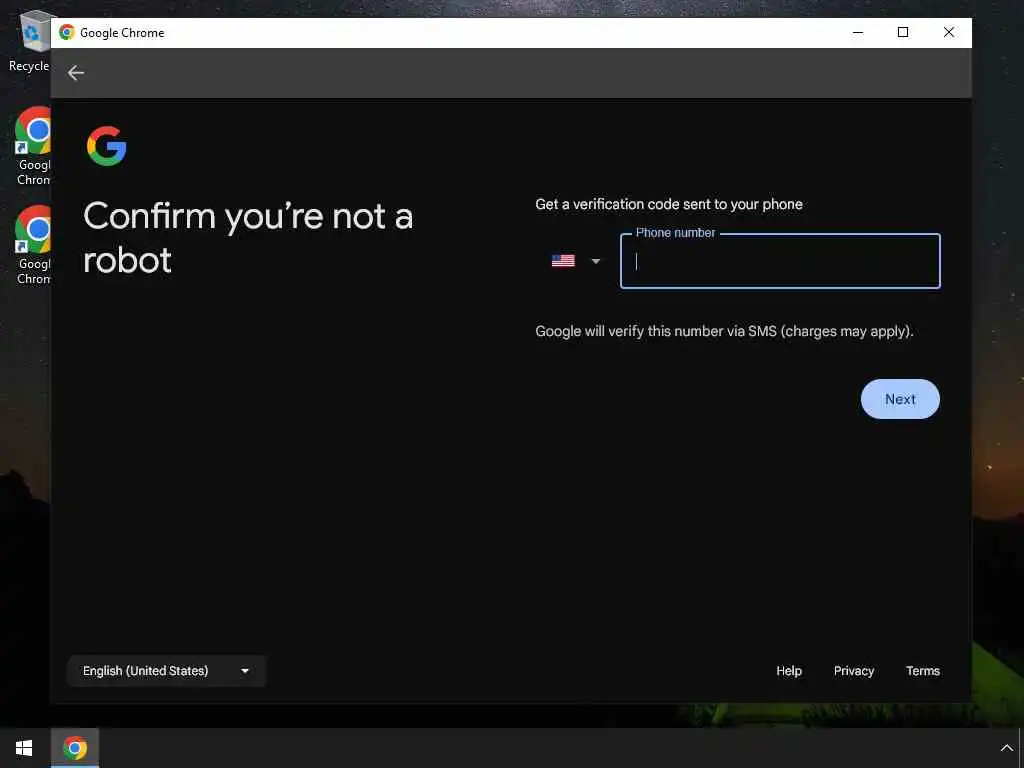Image resolution: width=1024 pixels, height=768 pixels.
Task: Open the Terms link
Action: (x=923, y=671)
